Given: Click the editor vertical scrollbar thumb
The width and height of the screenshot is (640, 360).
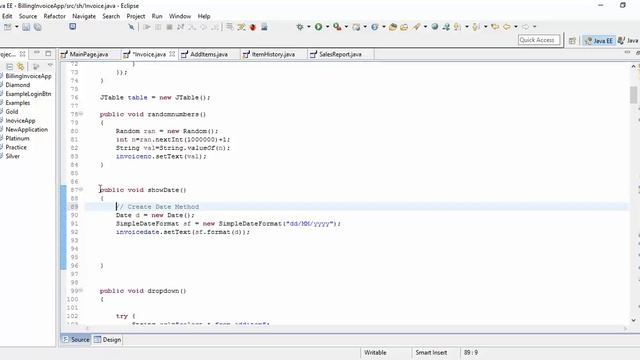Looking at the screenshot, I should click(633, 95).
